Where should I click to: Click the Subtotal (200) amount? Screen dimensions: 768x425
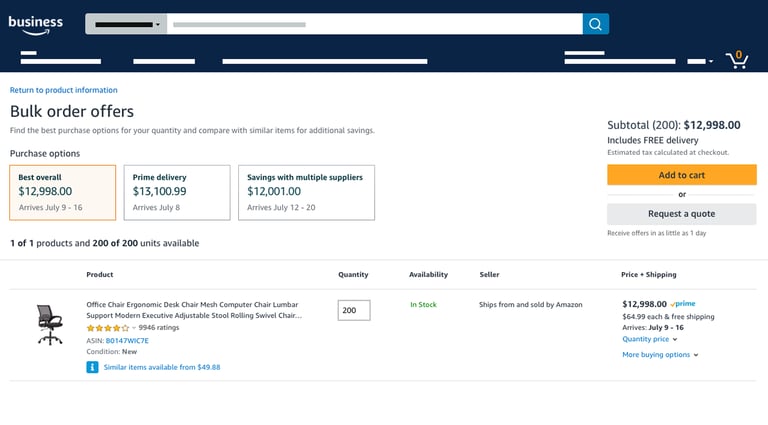click(x=712, y=125)
